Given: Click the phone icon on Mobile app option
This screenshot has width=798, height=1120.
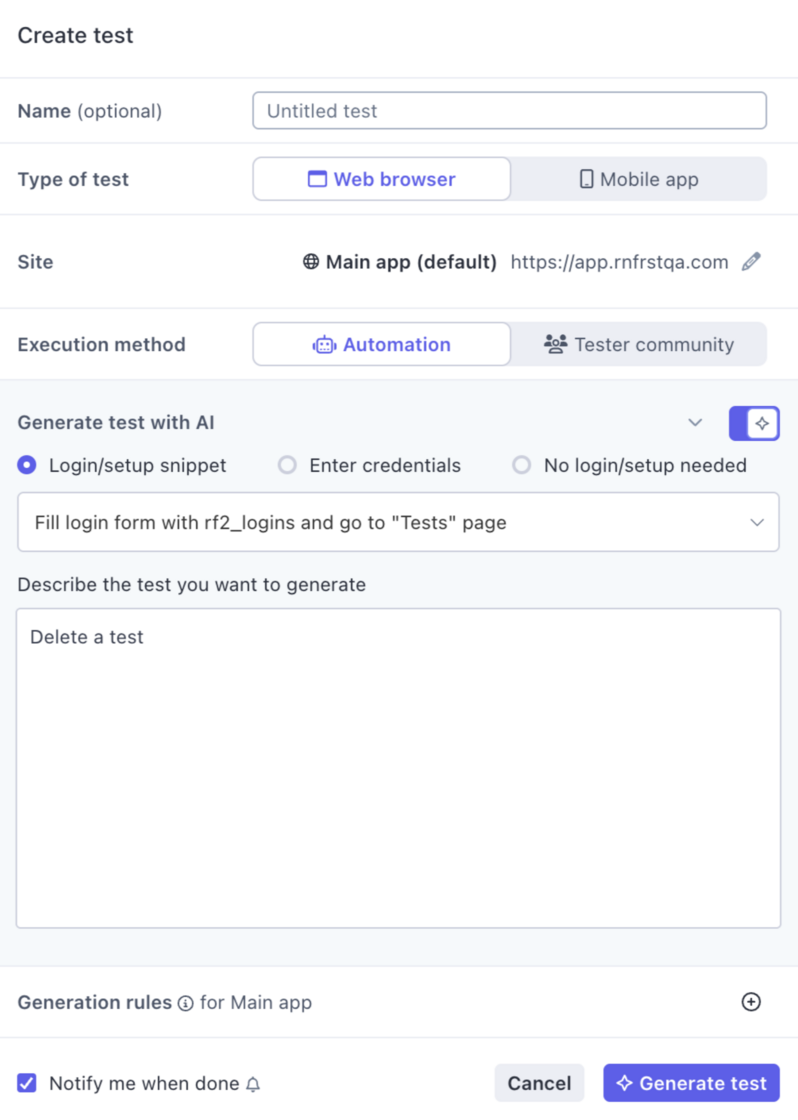Looking at the screenshot, I should pos(586,179).
